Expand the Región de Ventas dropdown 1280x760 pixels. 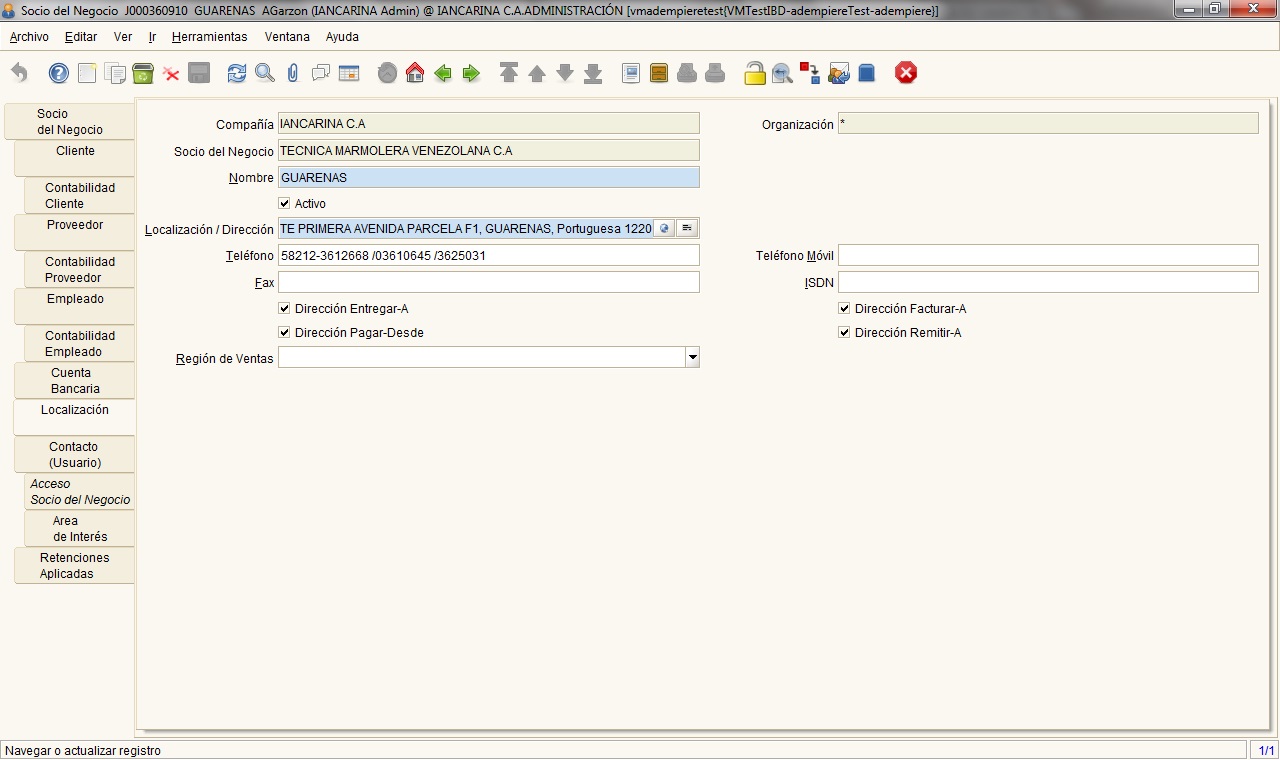point(692,357)
